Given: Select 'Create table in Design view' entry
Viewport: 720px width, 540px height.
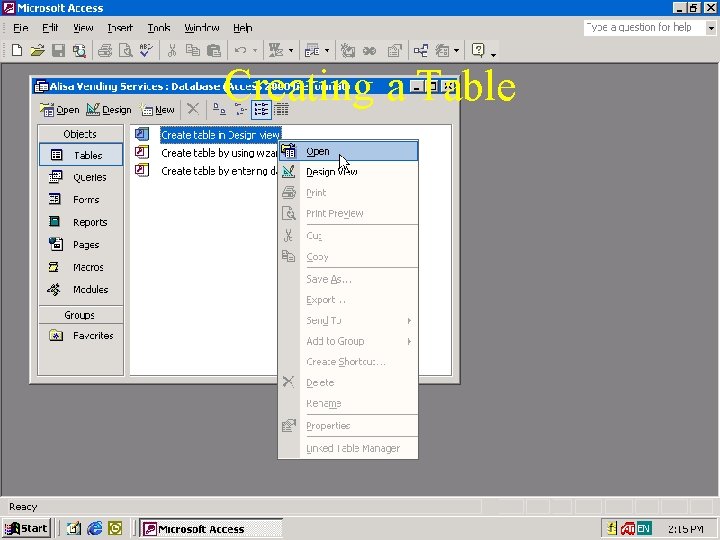Looking at the screenshot, I should pos(220,135).
